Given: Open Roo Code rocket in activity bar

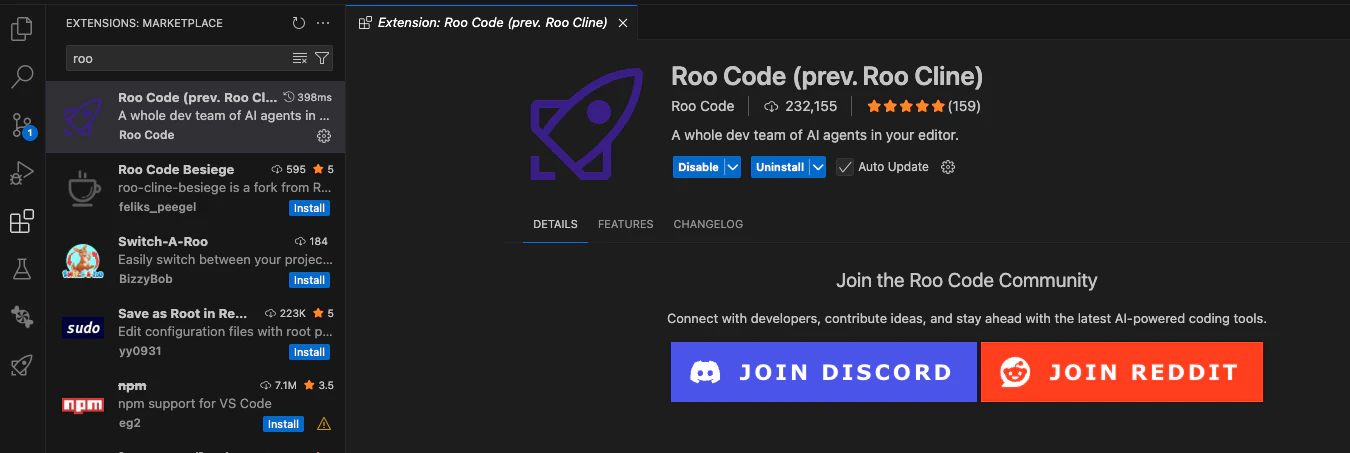Looking at the screenshot, I should coord(22,364).
